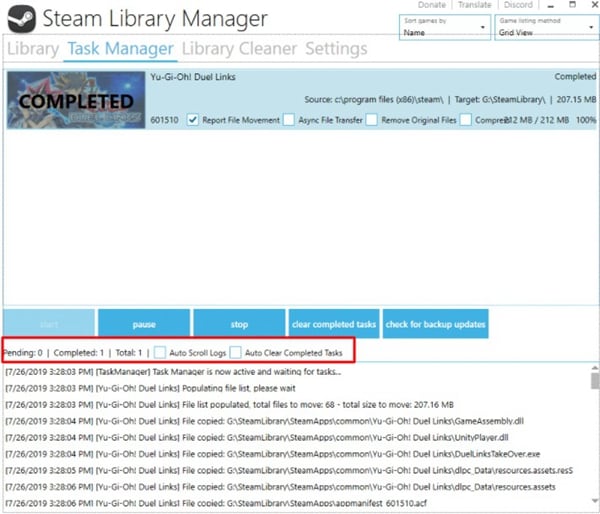Switch to the Task Manager tab

tap(121, 49)
